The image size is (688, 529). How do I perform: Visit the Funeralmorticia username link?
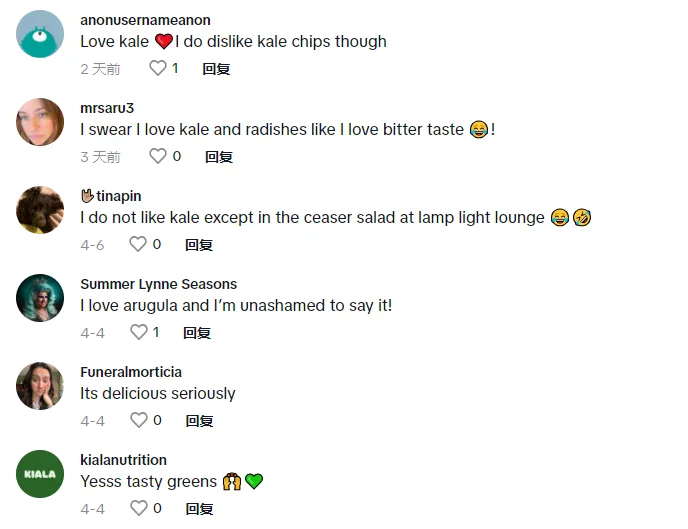click(x=131, y=372)
